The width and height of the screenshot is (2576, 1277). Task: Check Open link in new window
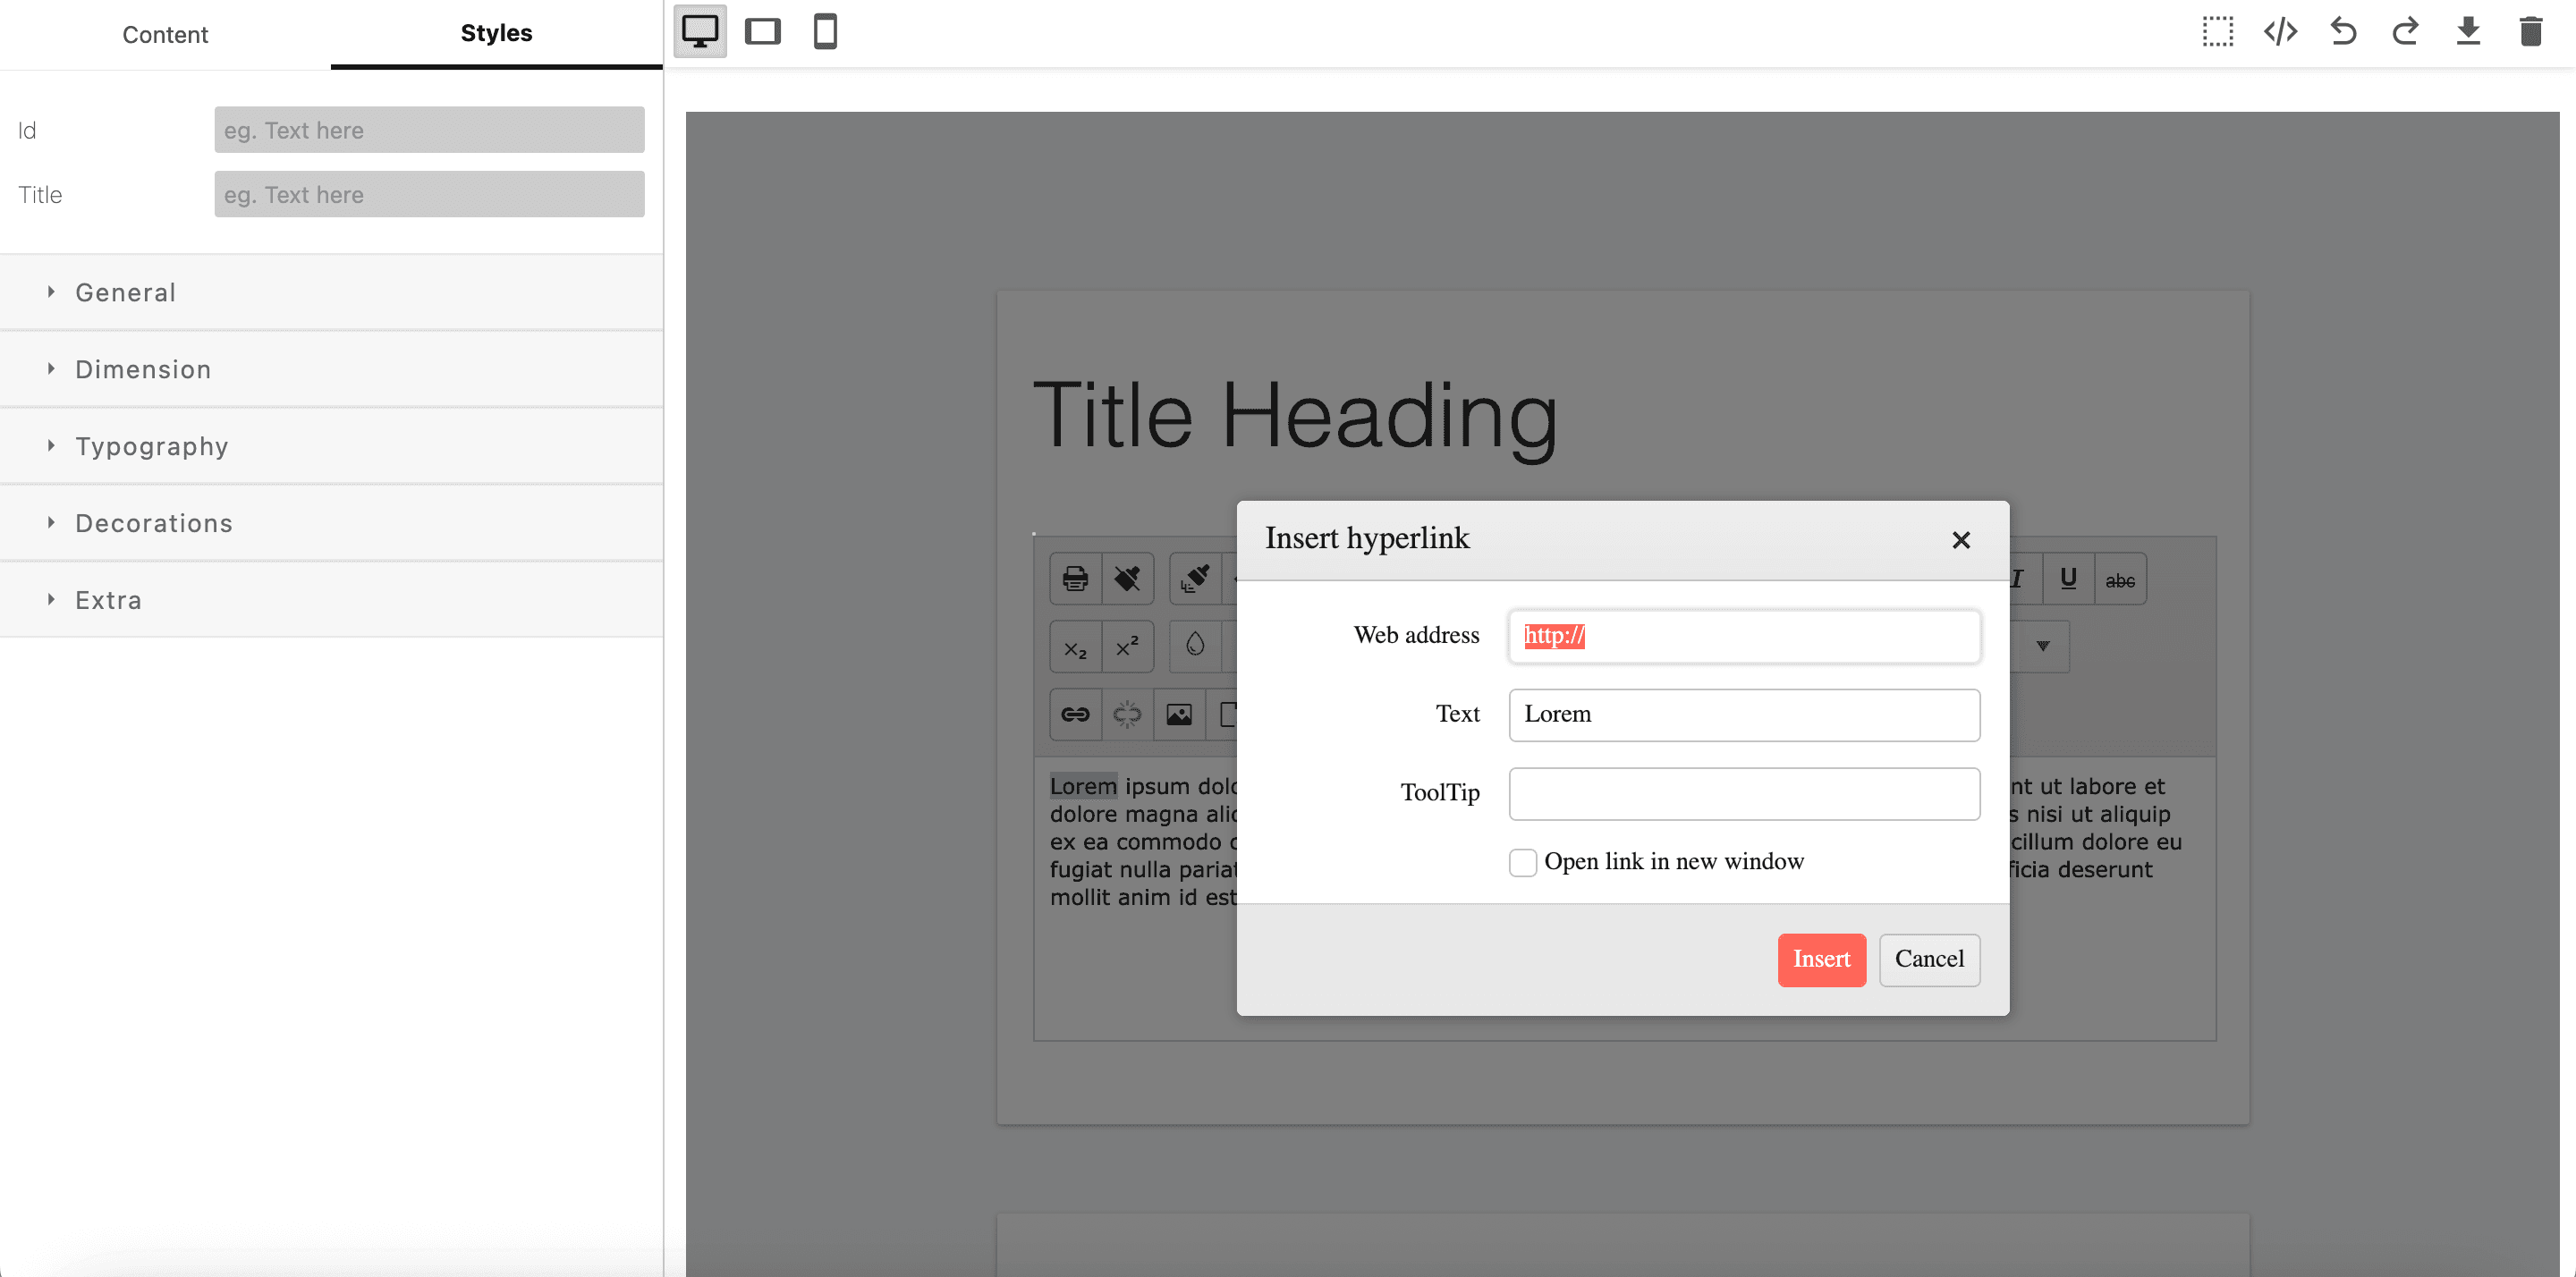[x=1522, y=862]
